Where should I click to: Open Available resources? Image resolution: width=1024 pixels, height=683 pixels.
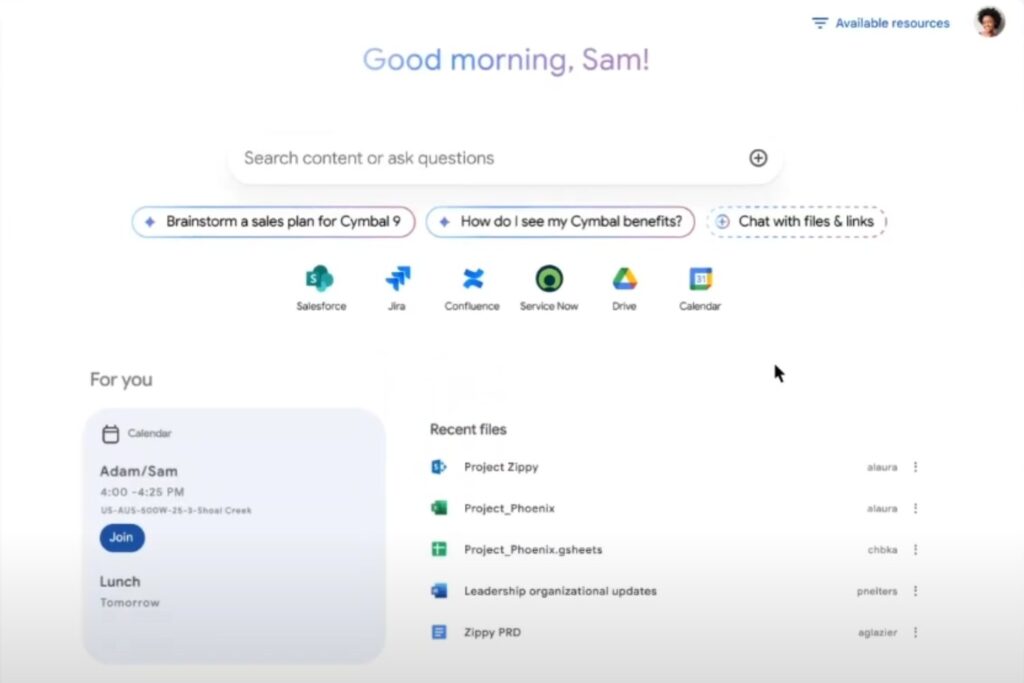889,22
